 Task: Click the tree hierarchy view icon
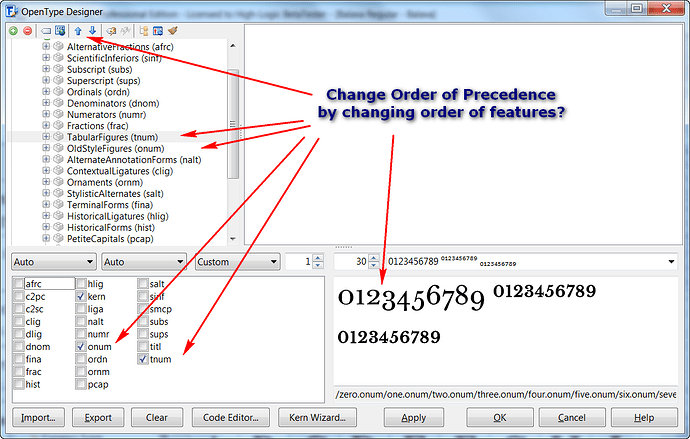[x=143, y=31]
